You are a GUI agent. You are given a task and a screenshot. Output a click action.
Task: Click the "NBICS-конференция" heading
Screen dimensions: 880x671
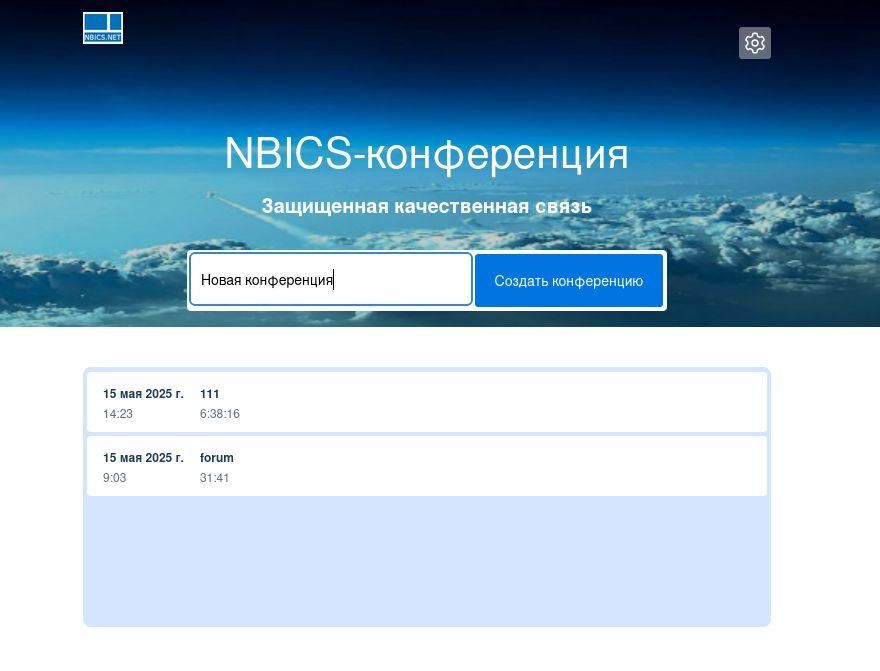click(x=426, y=154)
